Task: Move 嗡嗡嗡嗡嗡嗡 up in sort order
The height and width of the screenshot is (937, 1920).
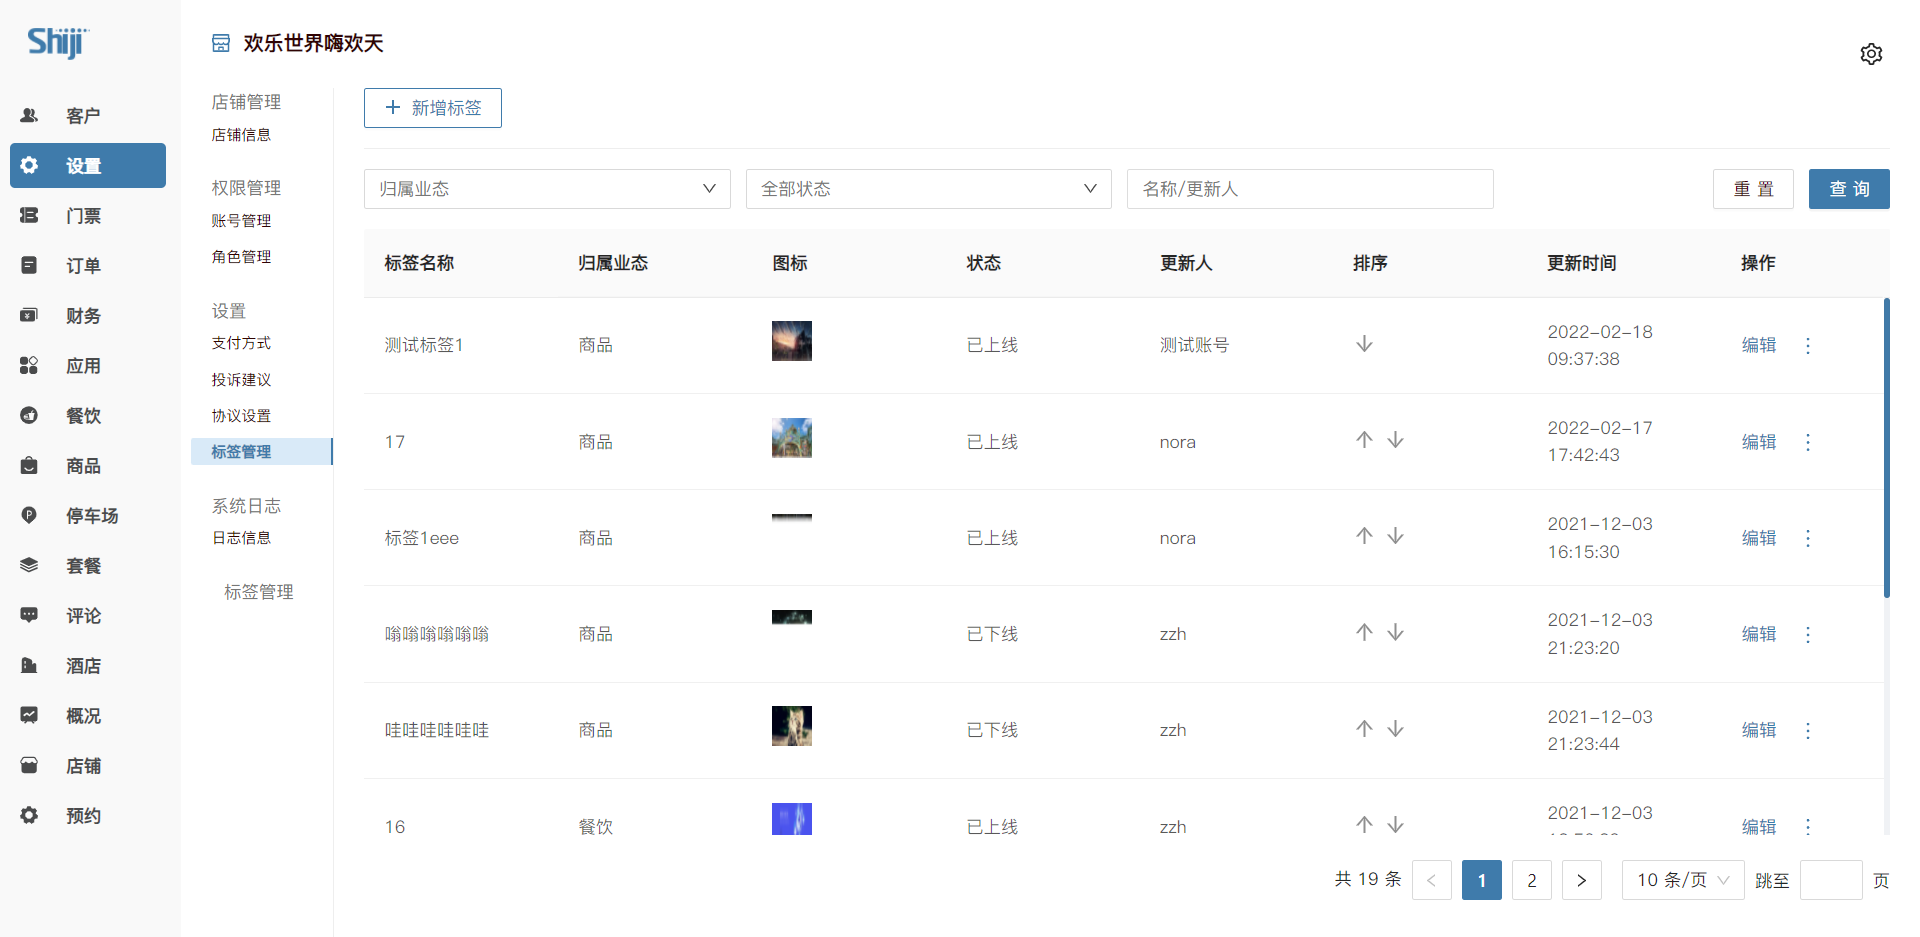Action: coord(1364,632)
